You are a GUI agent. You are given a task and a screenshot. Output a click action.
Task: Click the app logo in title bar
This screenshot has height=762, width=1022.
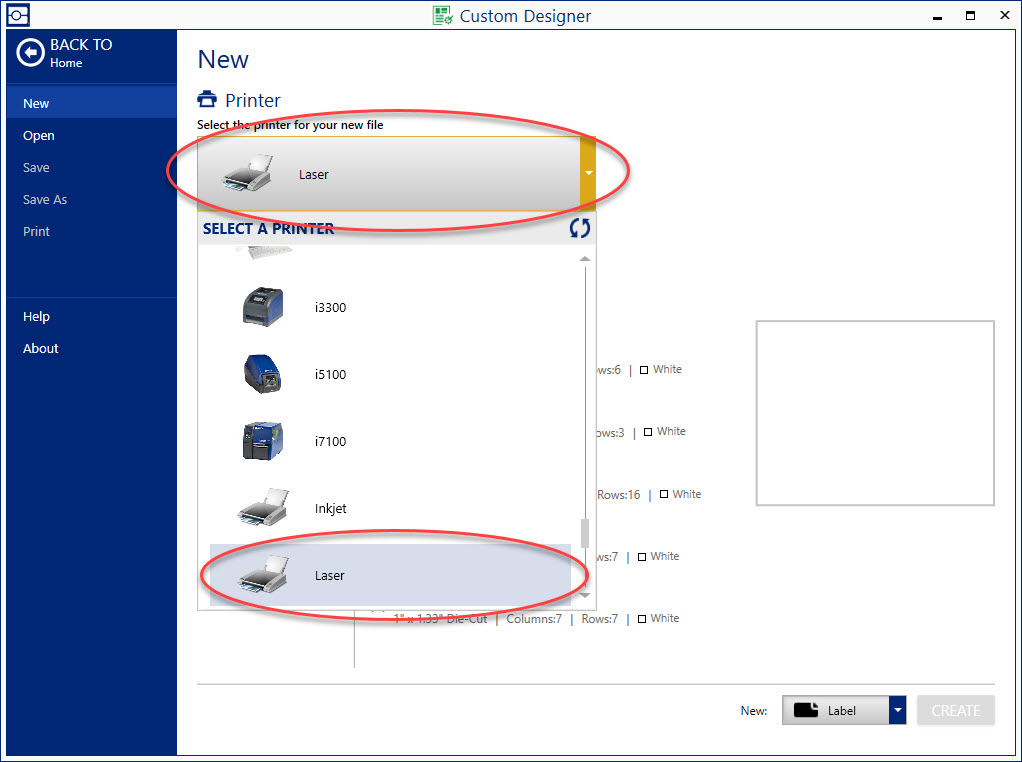coord(17,16)
